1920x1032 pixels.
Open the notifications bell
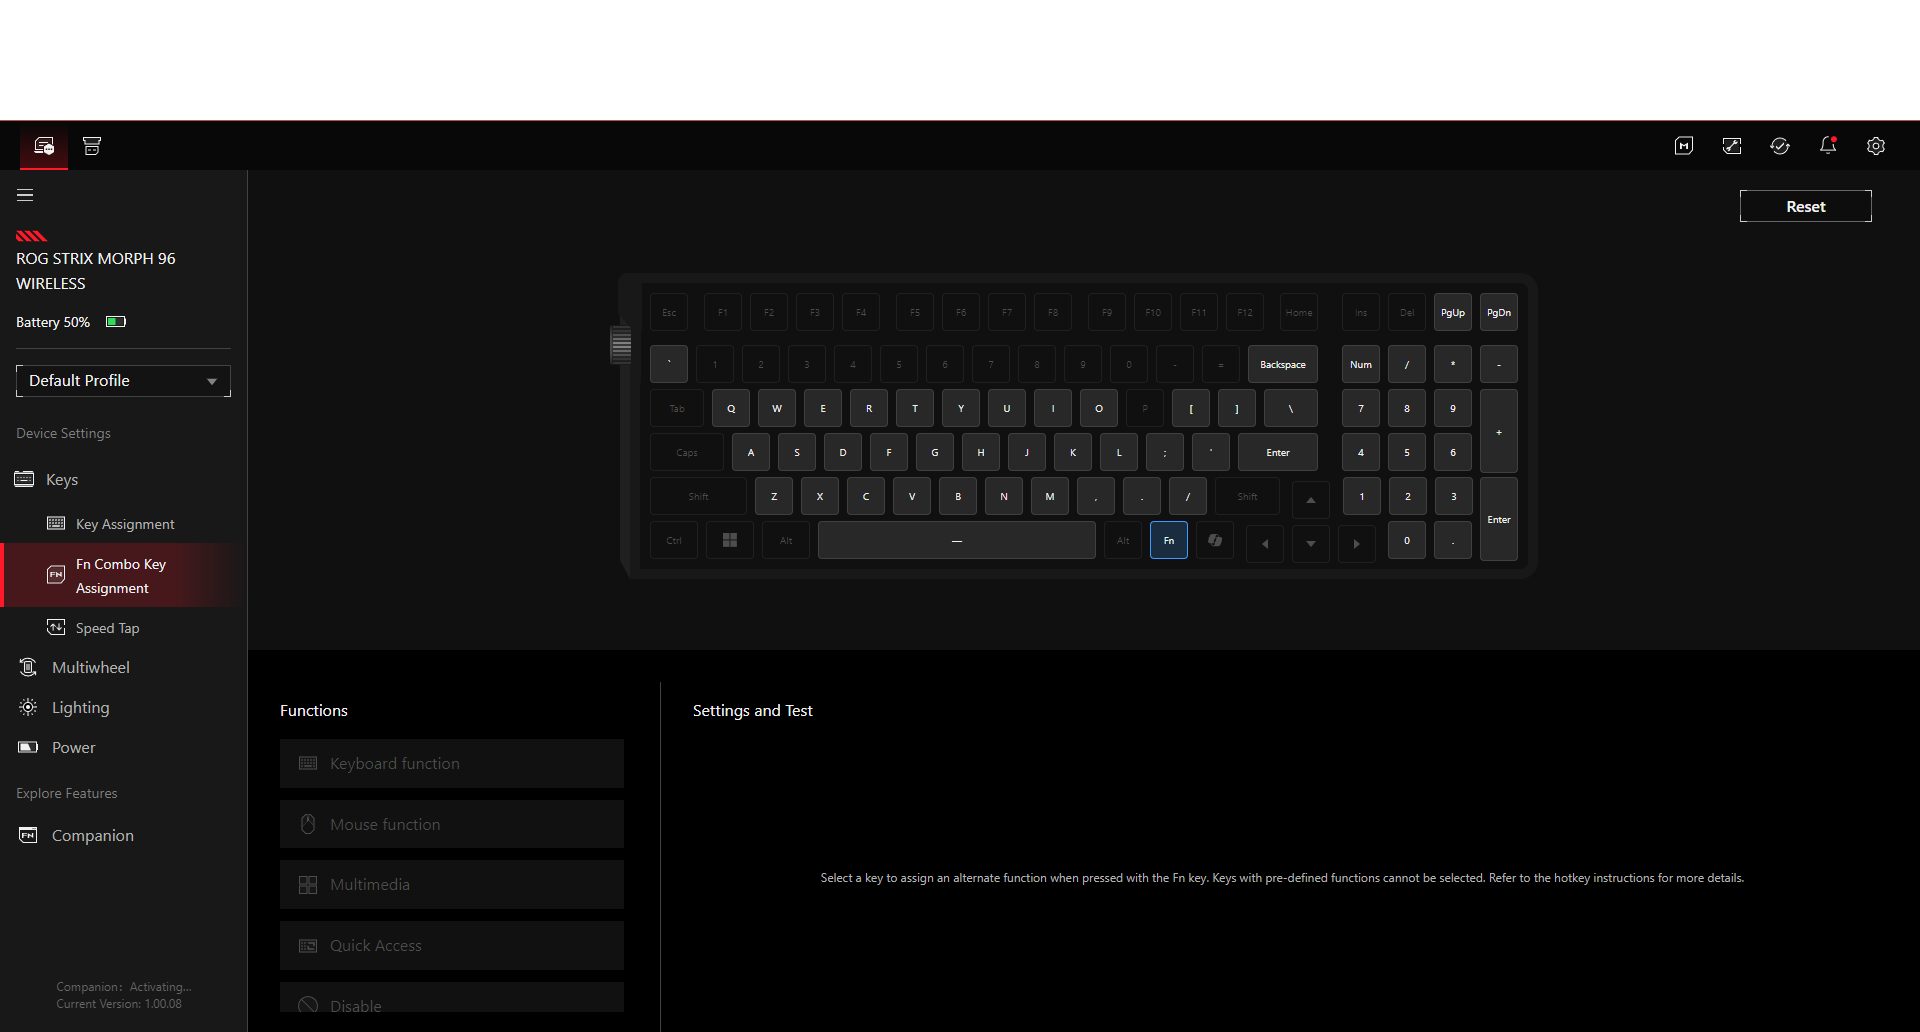click(x=1828, y=146)
